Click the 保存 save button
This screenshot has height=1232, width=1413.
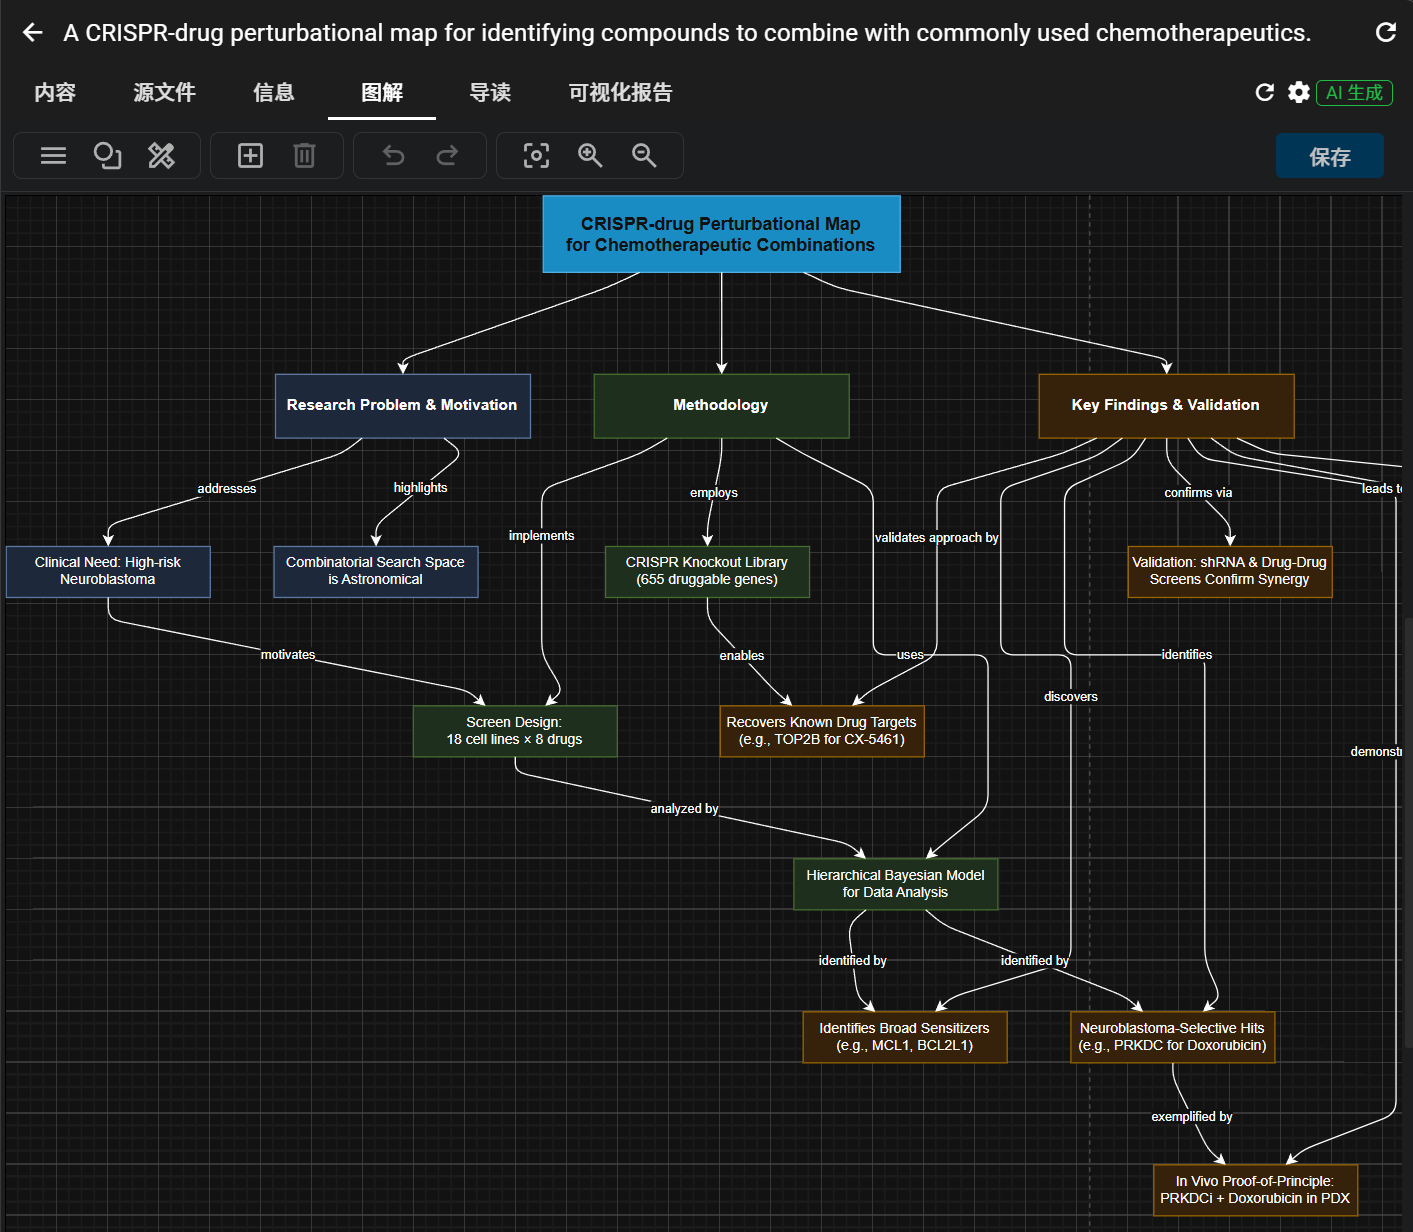[x=1330, y=155]
